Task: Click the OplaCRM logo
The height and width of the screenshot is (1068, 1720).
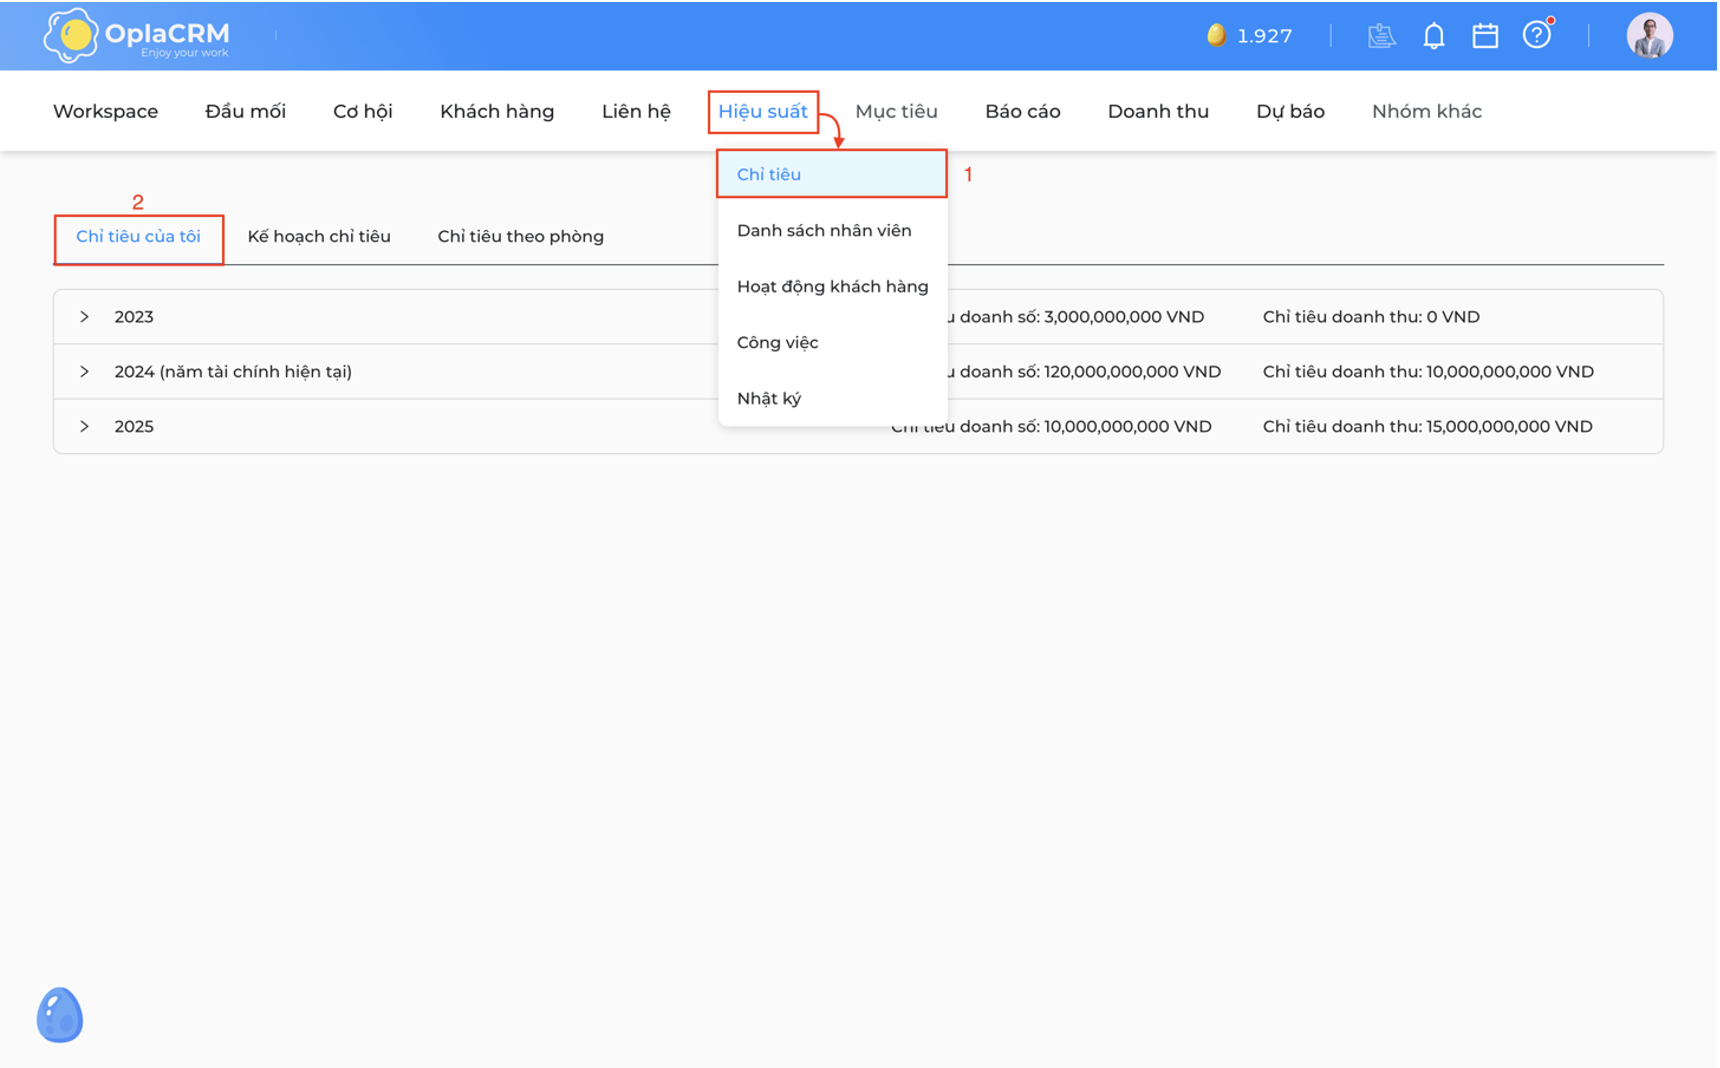Action: tap(136, 36)
